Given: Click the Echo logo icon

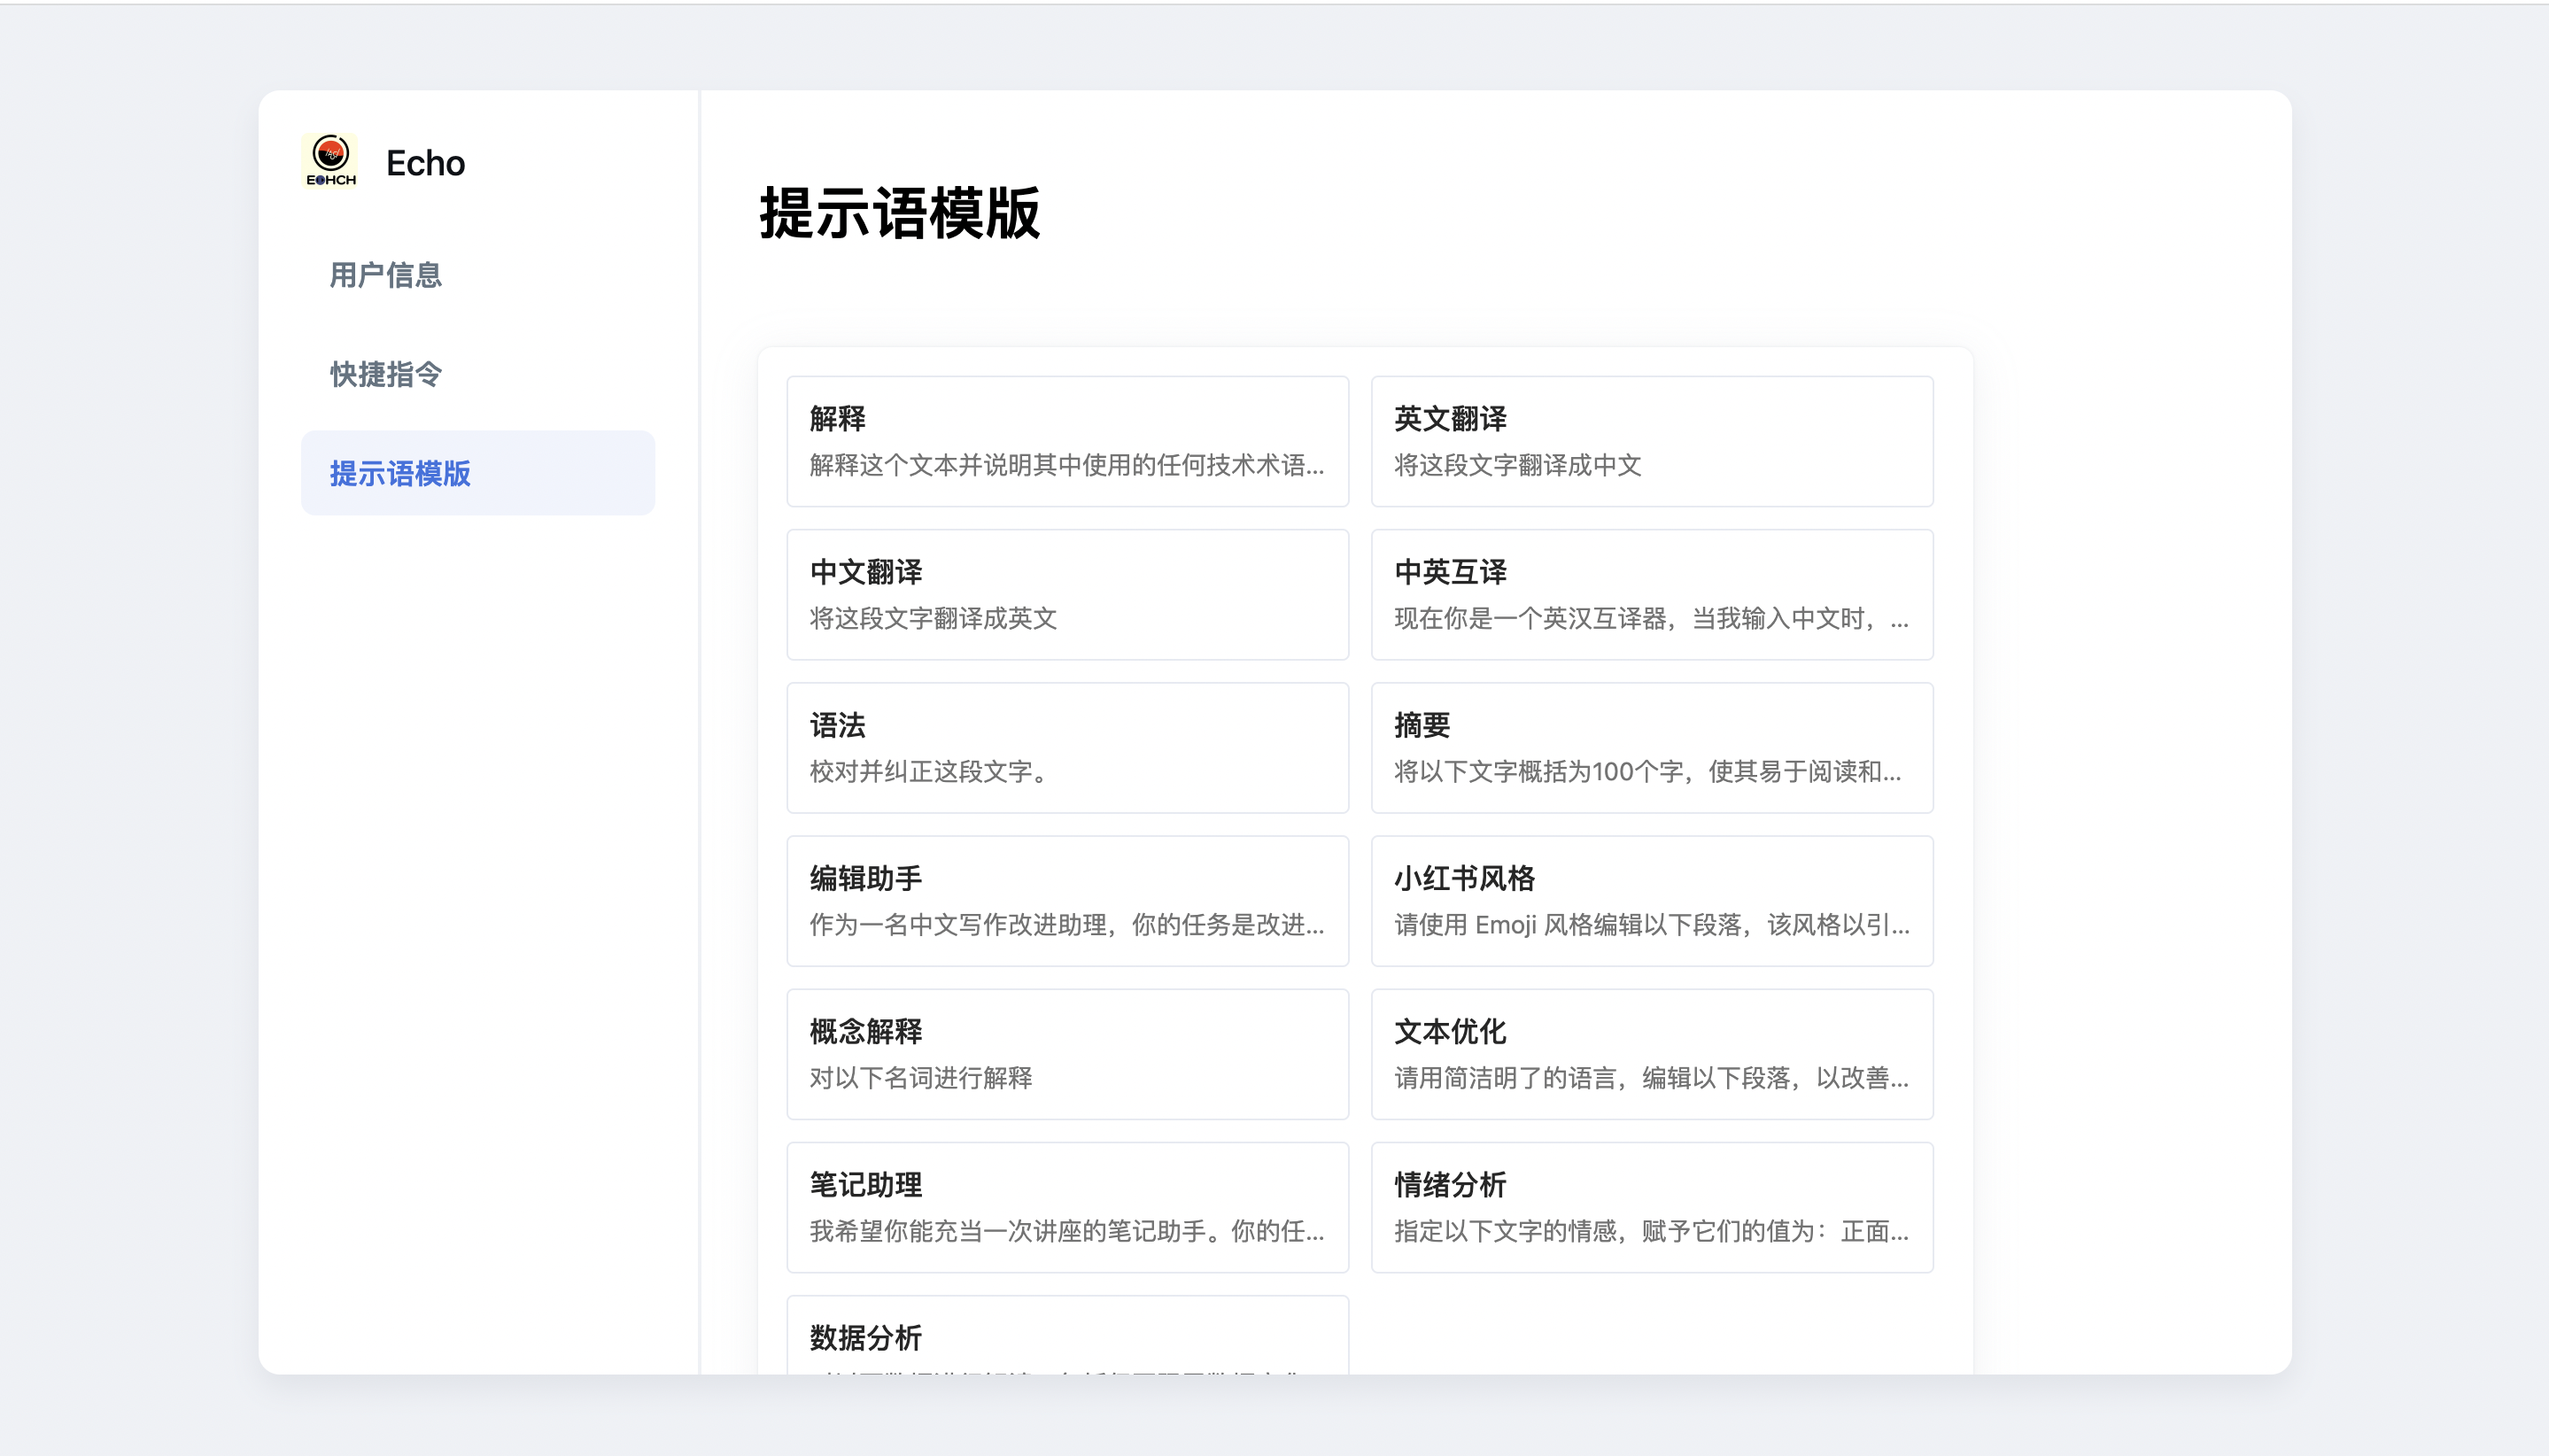Looking at the screenshot, I should [330, 161].
